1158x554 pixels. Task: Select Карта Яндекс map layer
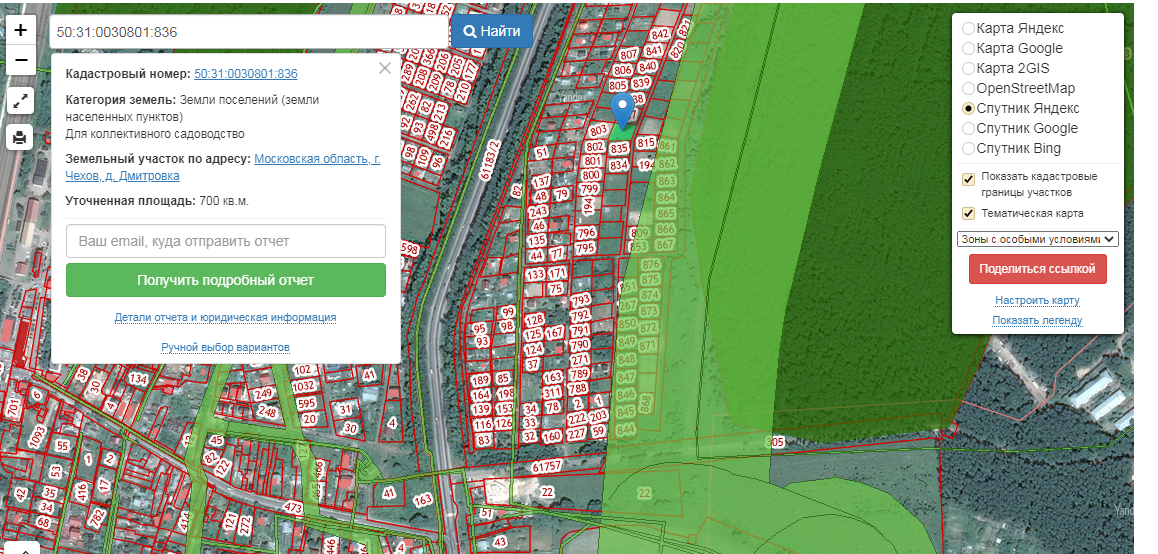(968, 28)
